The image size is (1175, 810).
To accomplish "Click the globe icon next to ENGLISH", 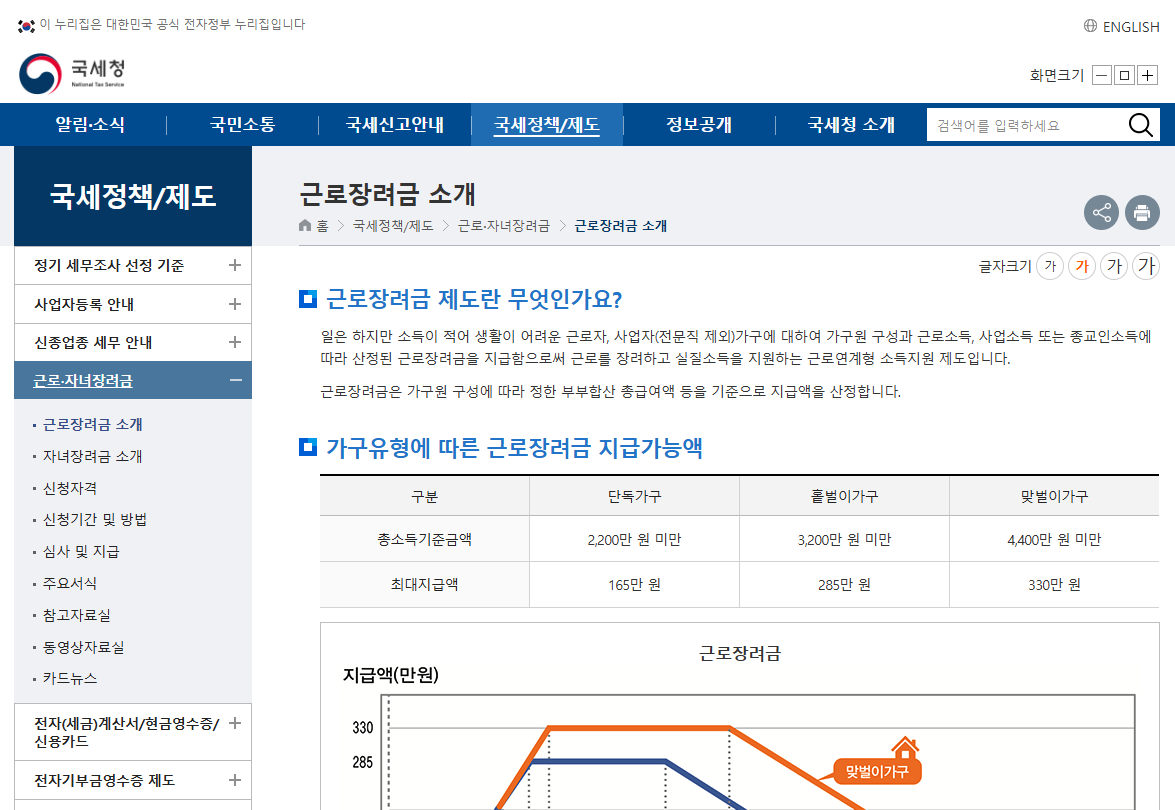I will 1090,26.
